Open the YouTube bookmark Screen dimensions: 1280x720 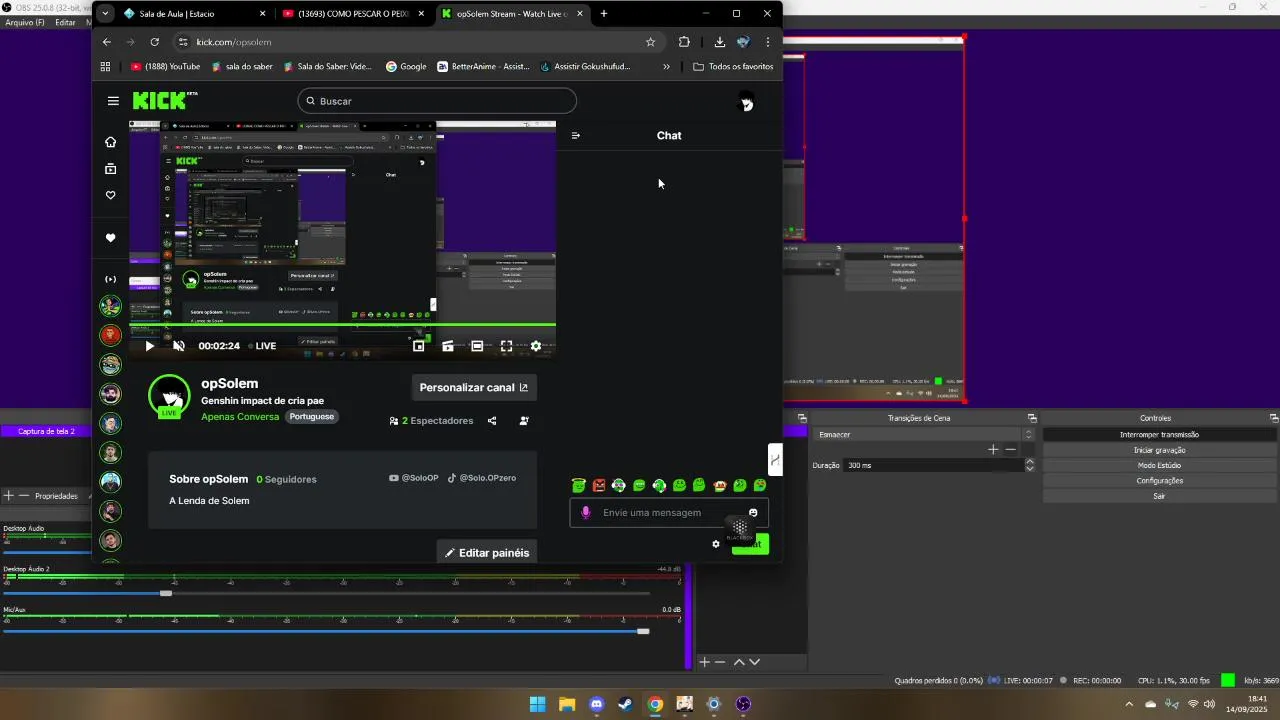(x=165, y=67)
